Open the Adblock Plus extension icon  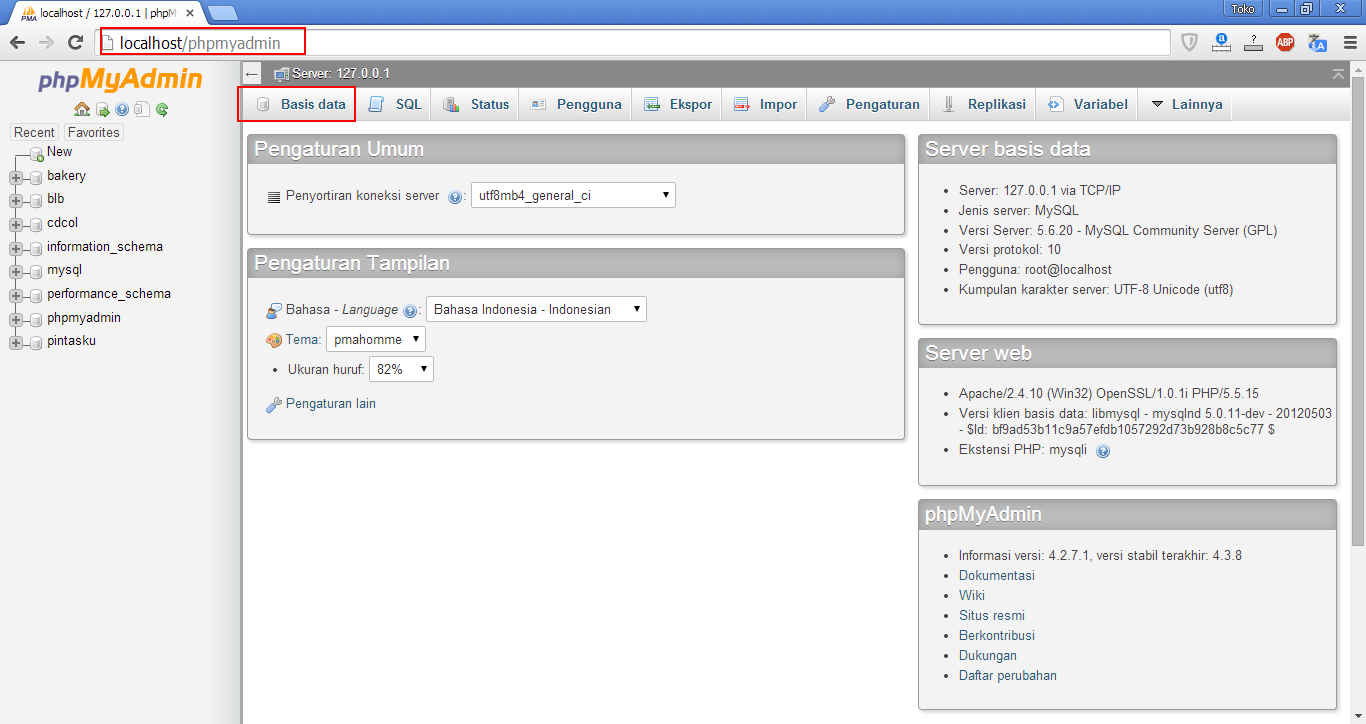click(x=1285, y=42)
